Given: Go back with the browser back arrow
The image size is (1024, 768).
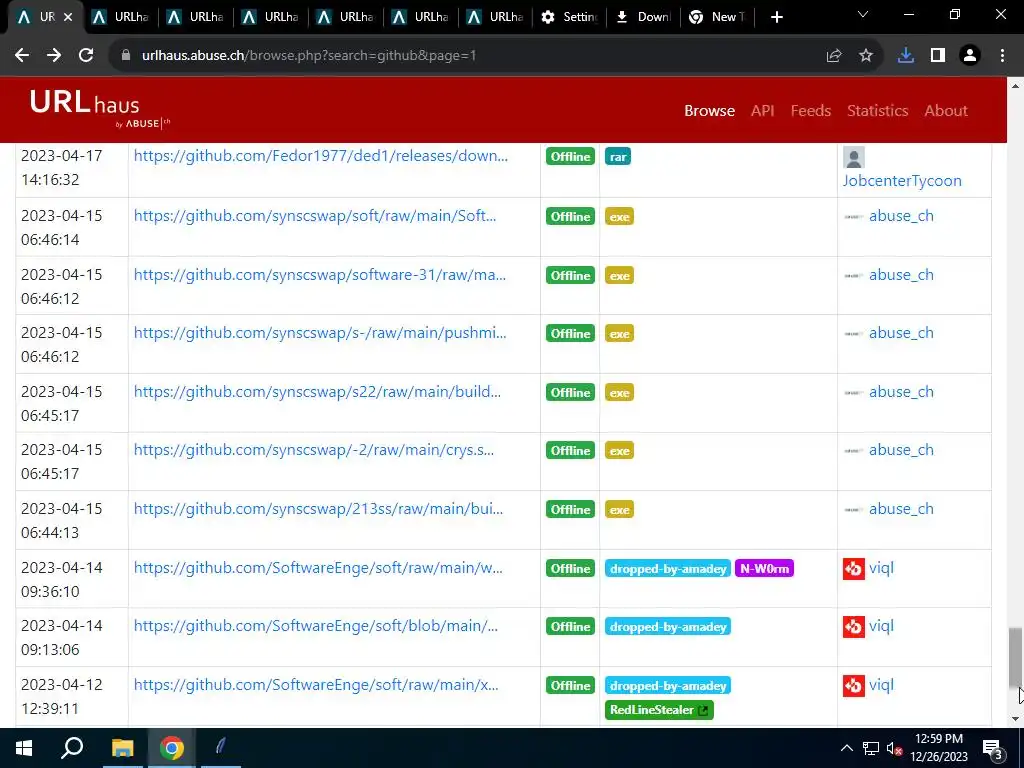Looking at the screenshot, I should click(22, 56).
